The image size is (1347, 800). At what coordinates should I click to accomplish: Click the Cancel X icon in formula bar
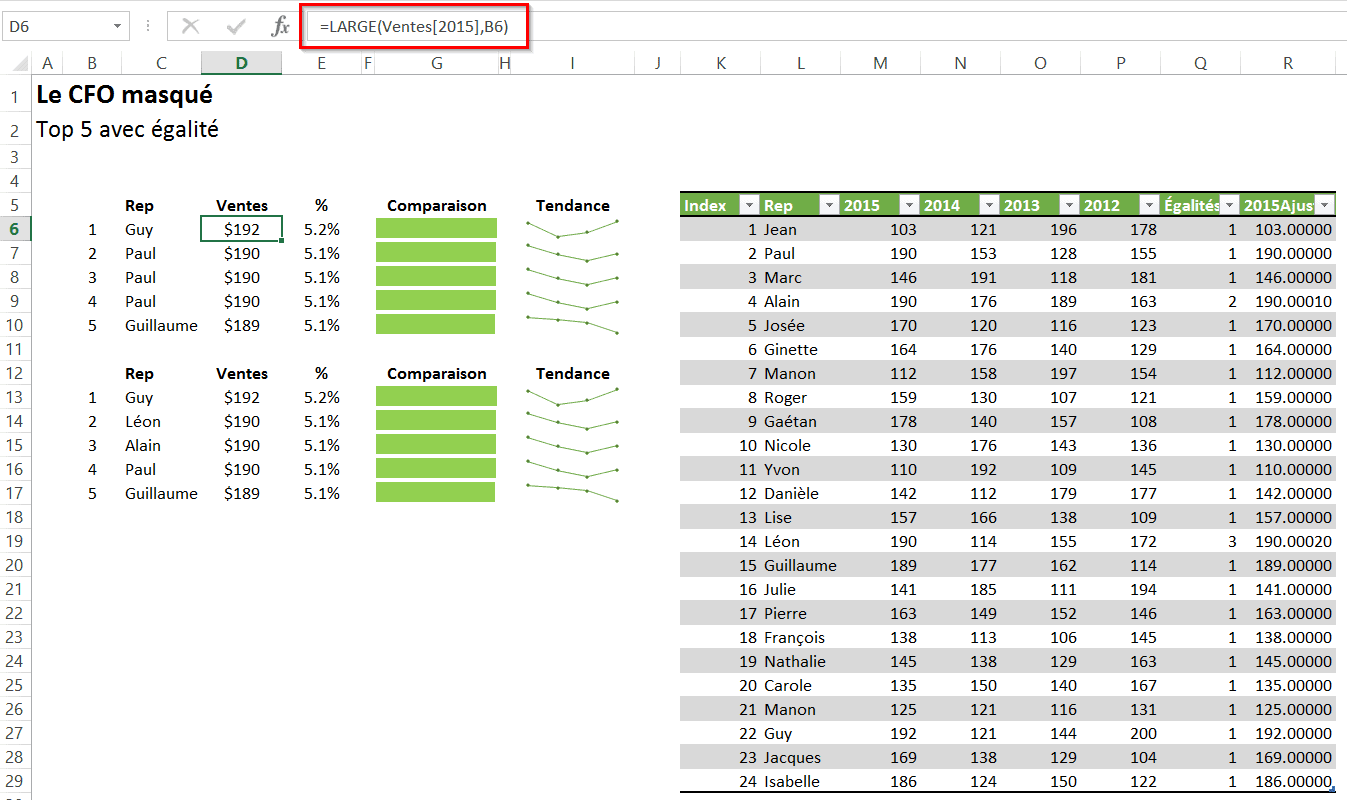(191, 27)
